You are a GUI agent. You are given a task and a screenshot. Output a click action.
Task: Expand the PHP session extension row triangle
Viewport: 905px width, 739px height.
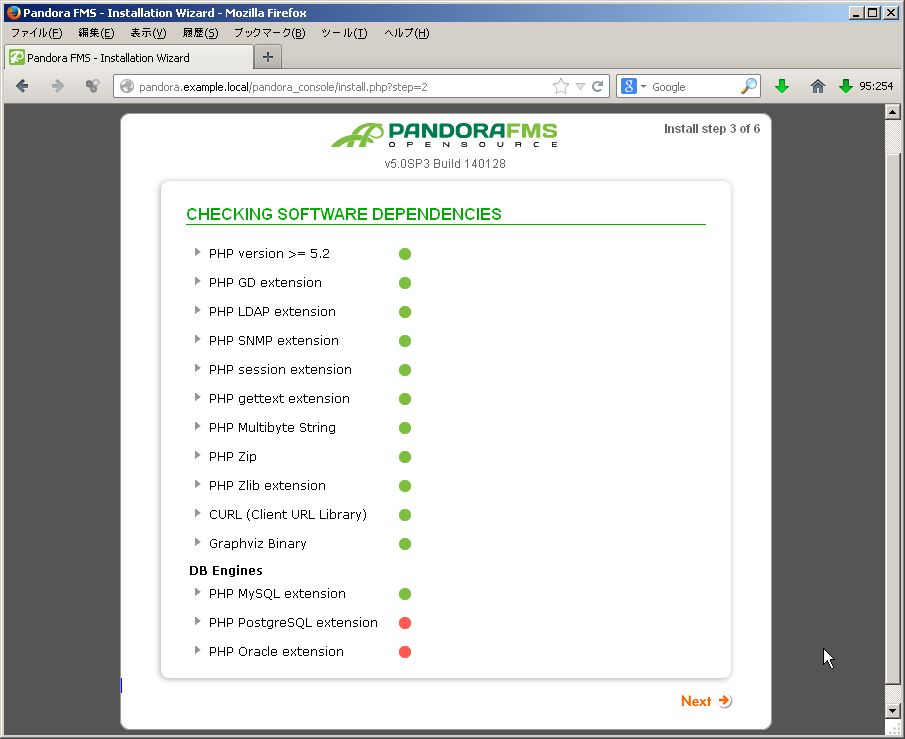point(197,368)
